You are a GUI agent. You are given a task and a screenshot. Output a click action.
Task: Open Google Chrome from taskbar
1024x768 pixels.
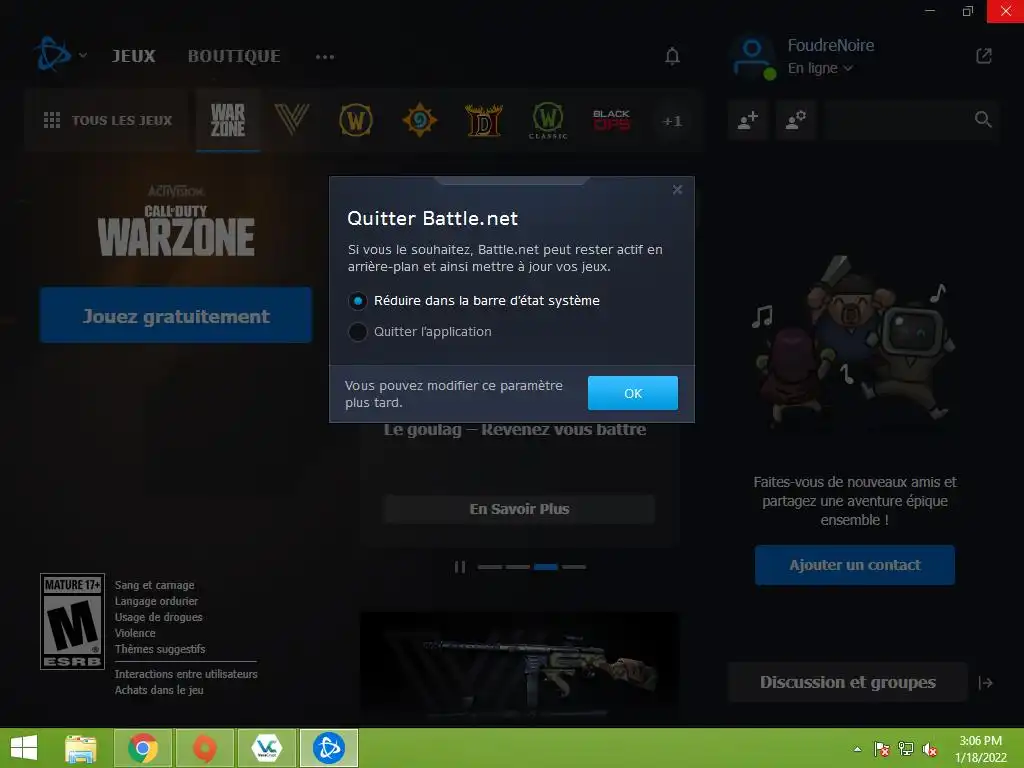coord(143,748)
